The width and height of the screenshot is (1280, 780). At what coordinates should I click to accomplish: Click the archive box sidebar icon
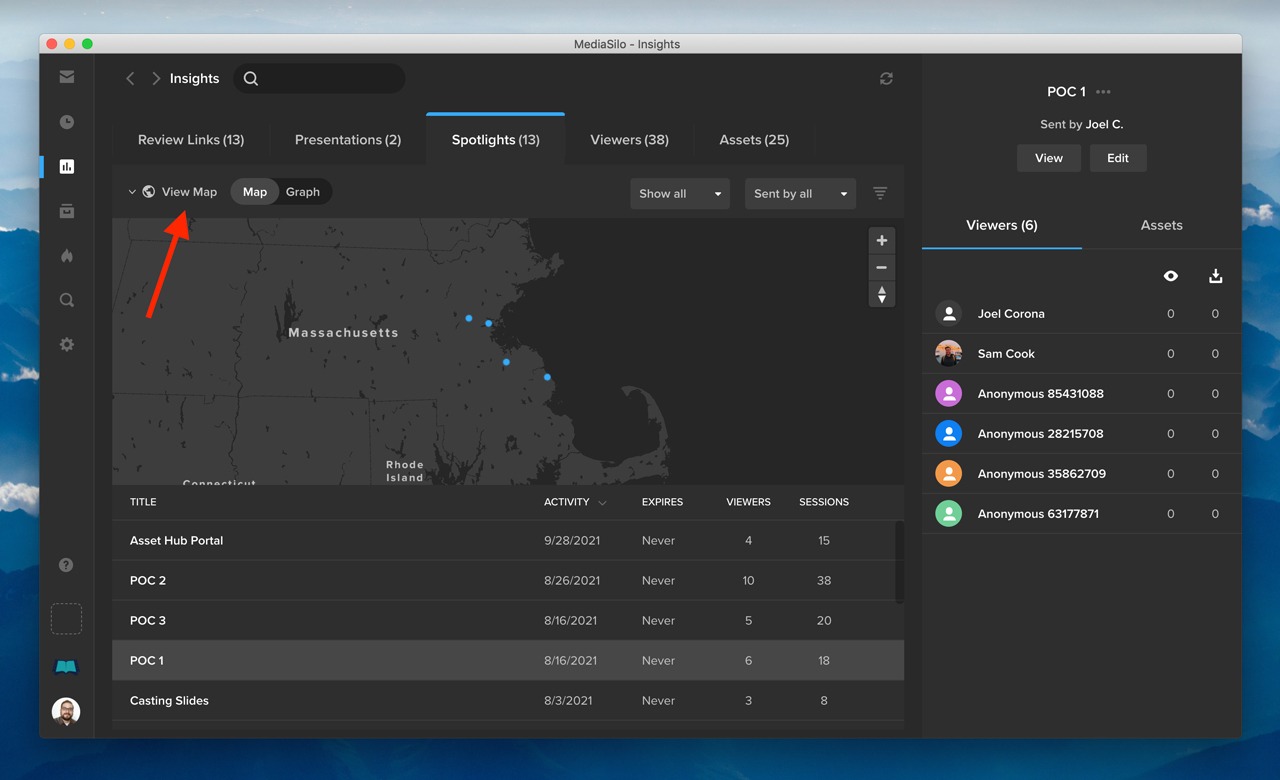point(67,211)
